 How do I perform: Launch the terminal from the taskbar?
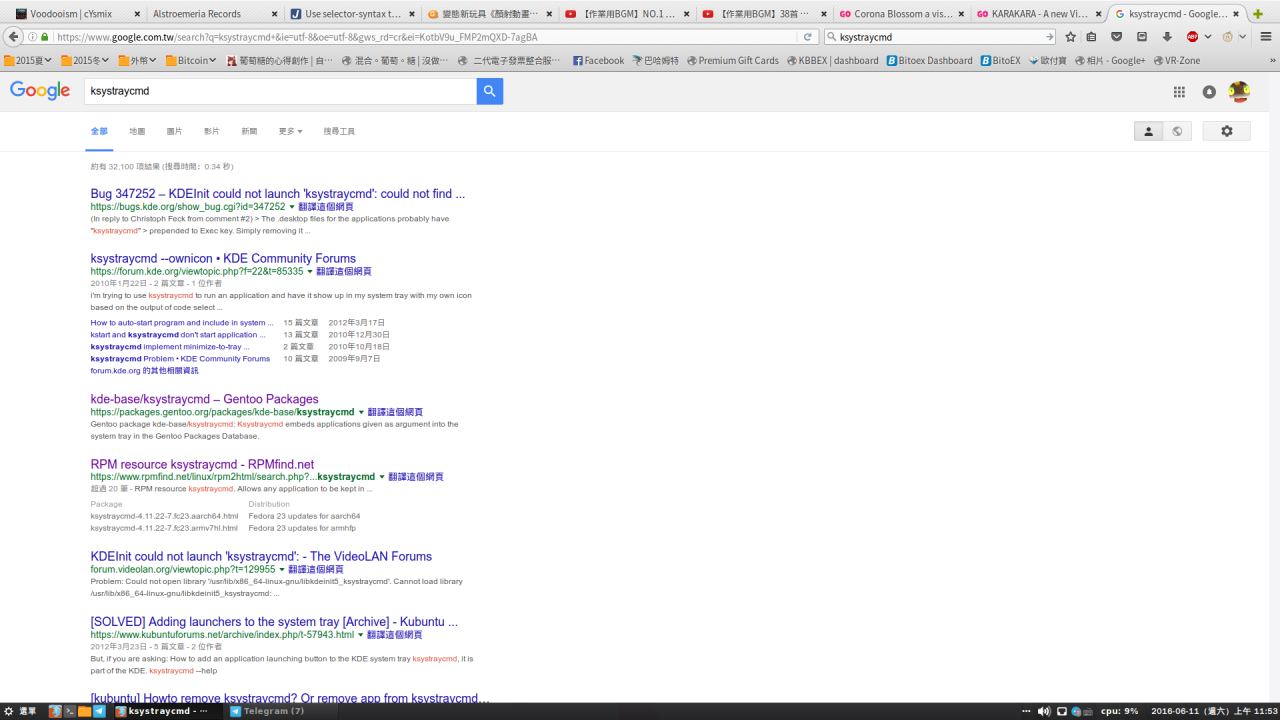pyautogui.click(x=70, y=711)
